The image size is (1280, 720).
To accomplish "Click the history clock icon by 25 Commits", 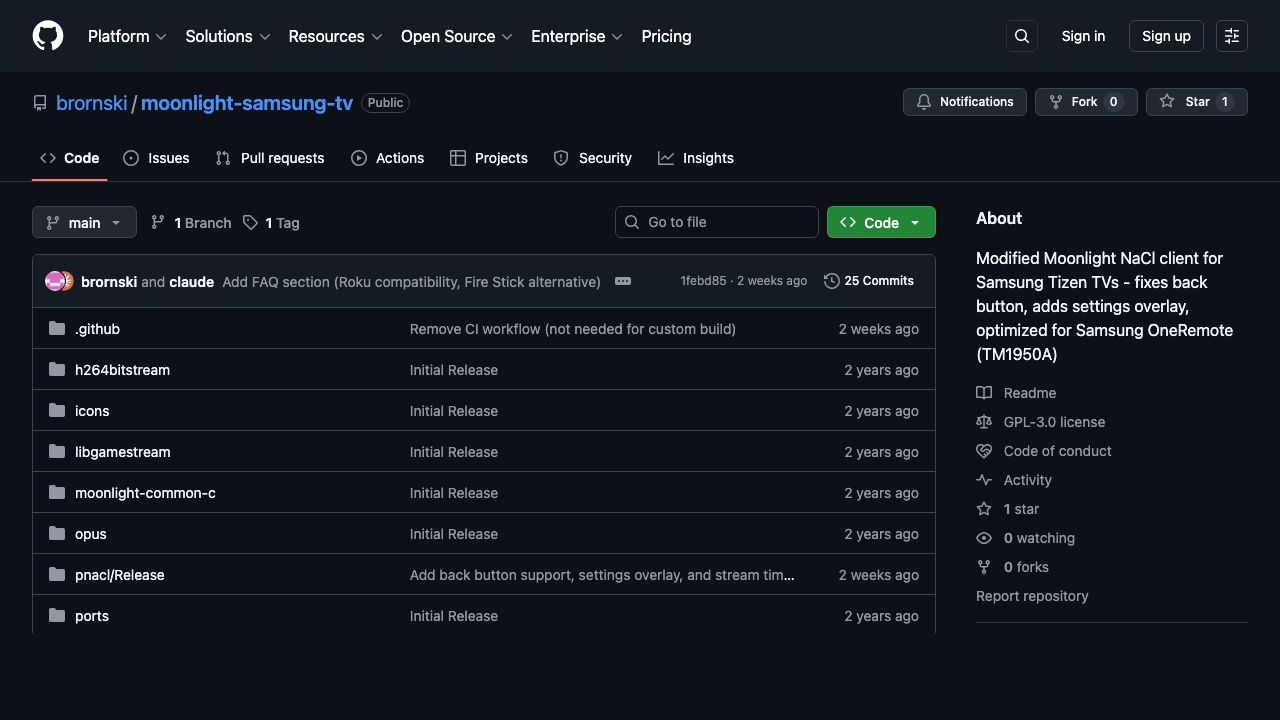I will click(x=832, y=281).
